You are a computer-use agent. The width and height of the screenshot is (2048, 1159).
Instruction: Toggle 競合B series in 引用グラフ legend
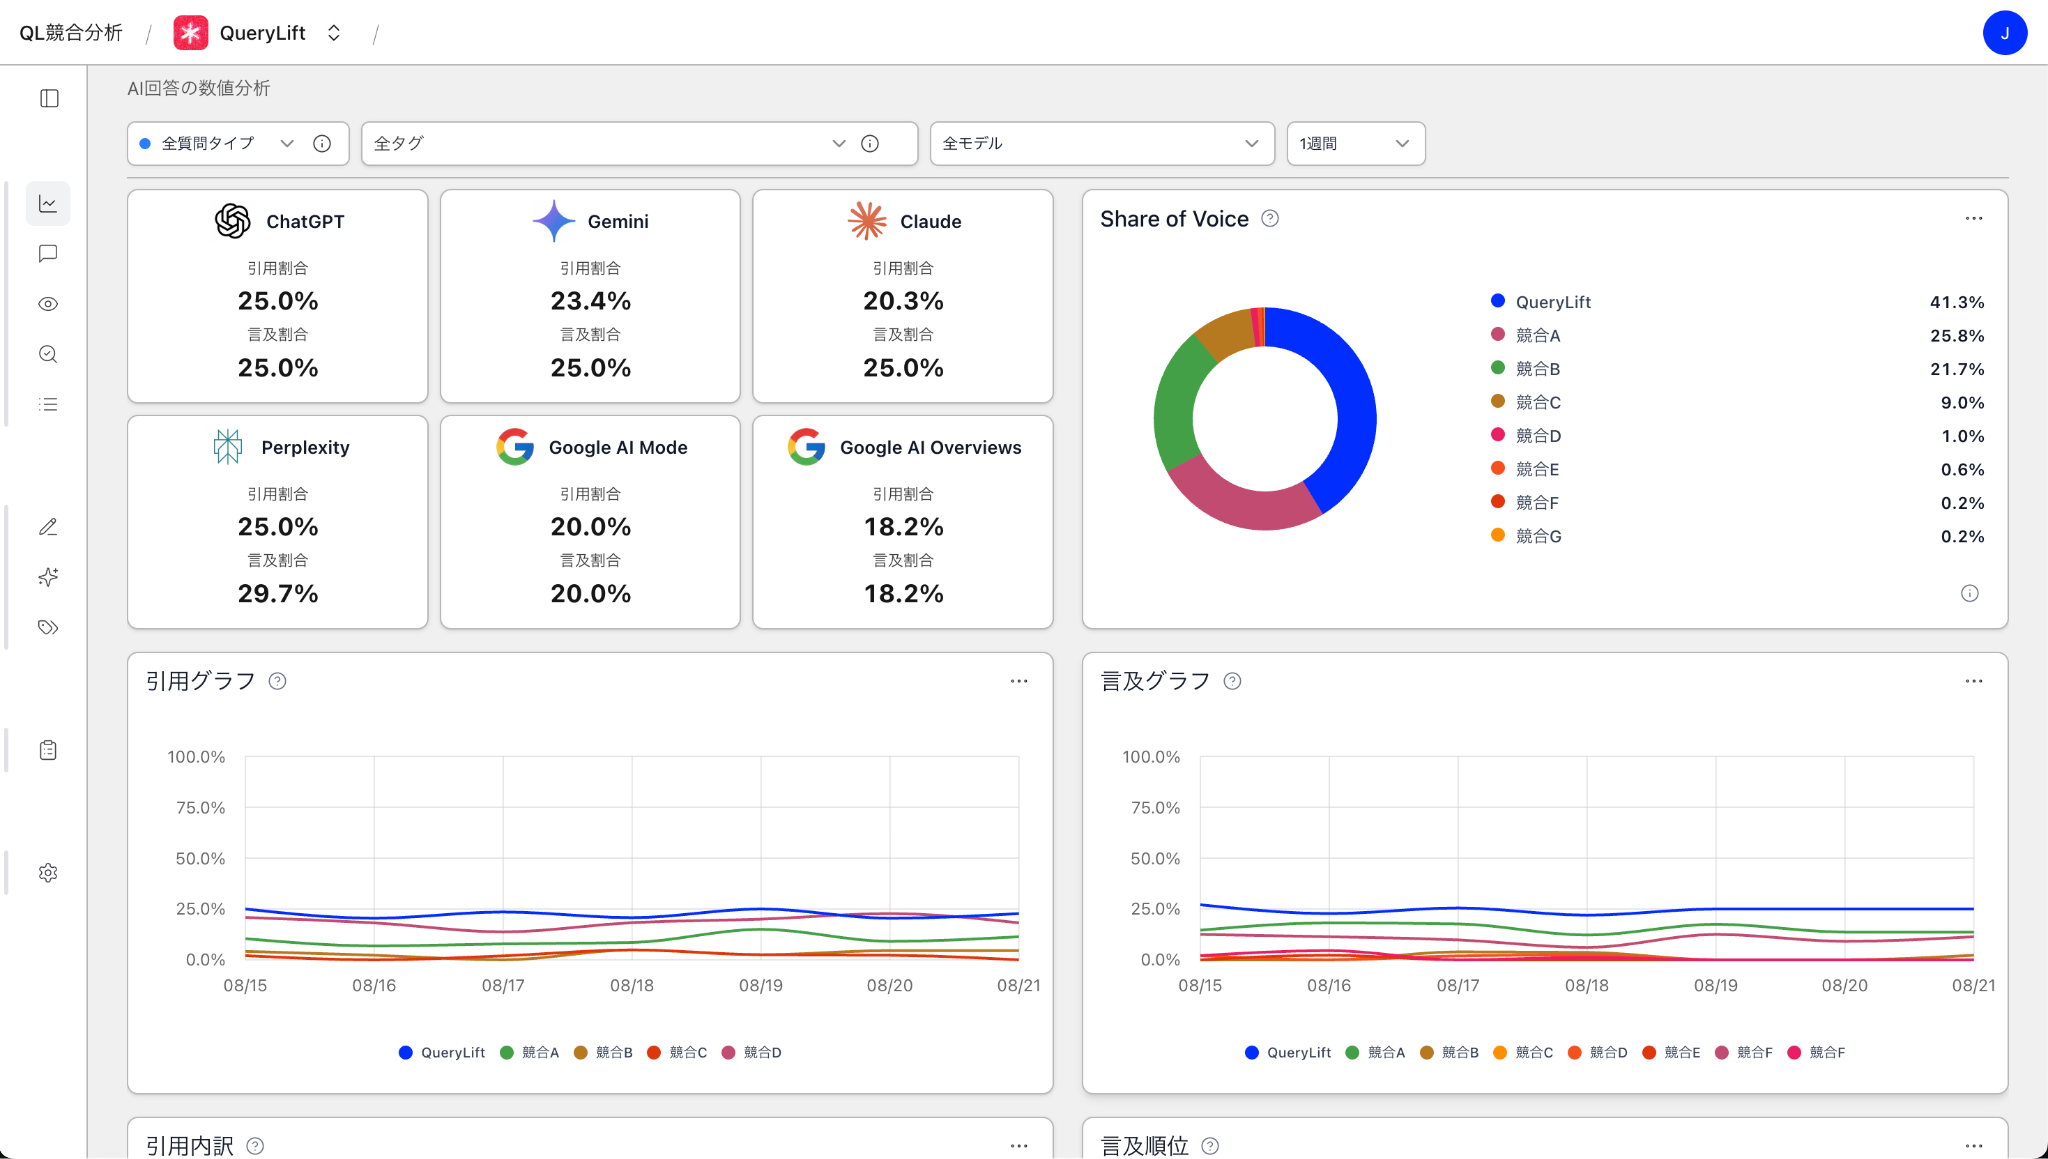(604, 1053)
